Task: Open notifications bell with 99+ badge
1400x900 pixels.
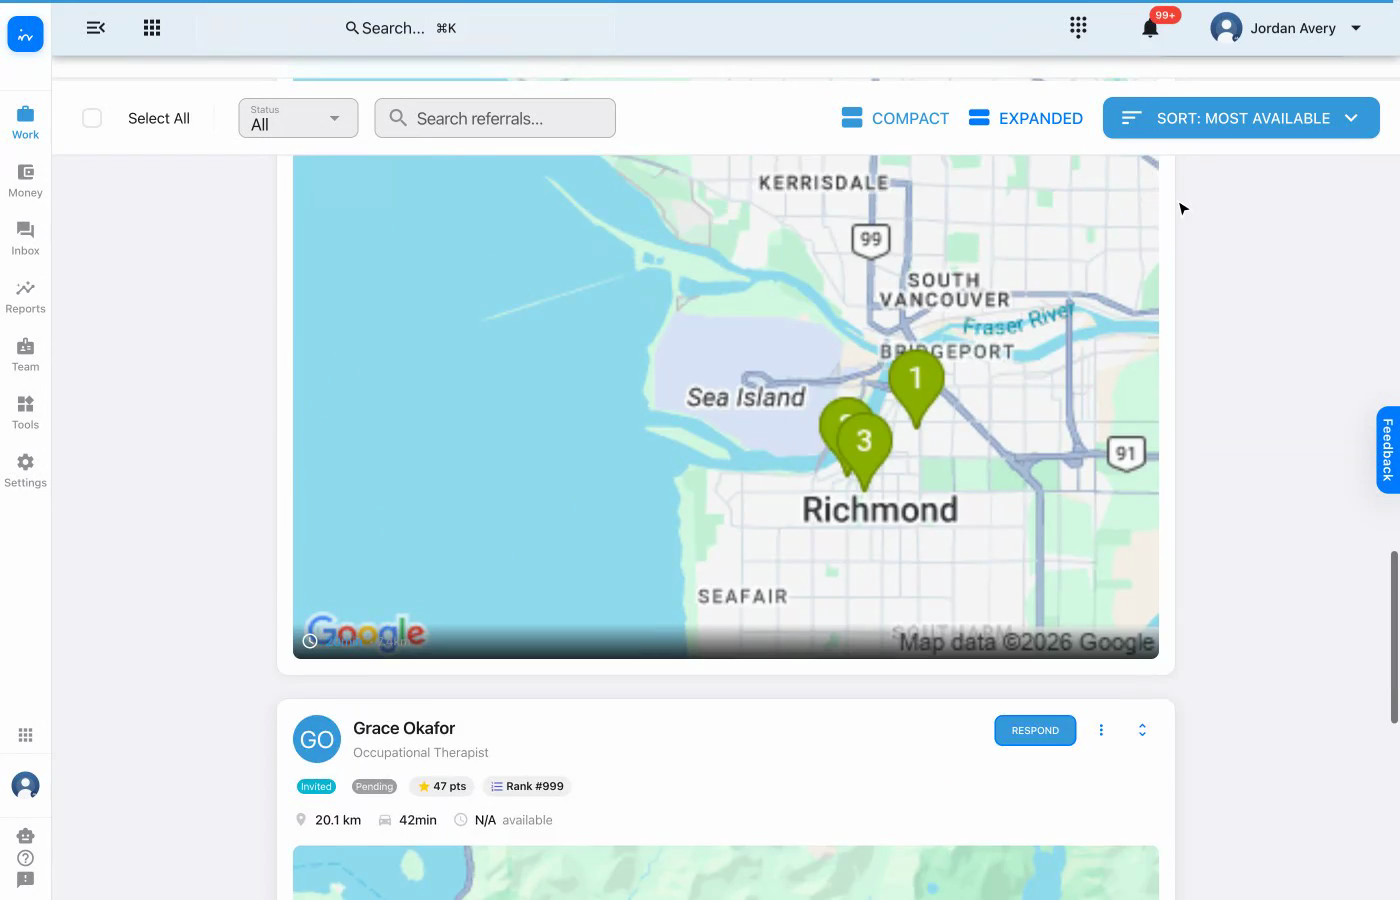Action: click(1151, 27)
